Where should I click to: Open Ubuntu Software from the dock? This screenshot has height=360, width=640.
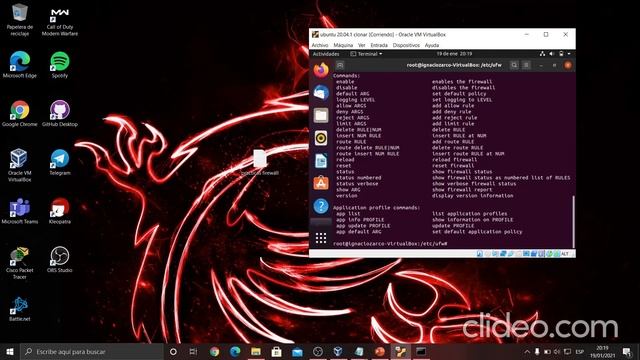[321, 183]
